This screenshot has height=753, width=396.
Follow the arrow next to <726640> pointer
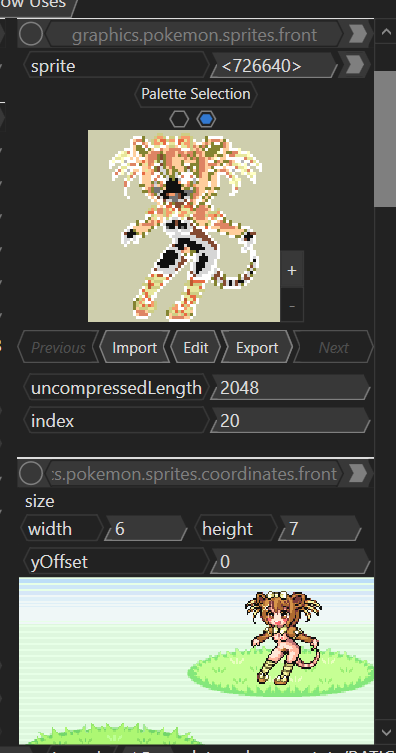pyautogui.click(x=354, y=66)
